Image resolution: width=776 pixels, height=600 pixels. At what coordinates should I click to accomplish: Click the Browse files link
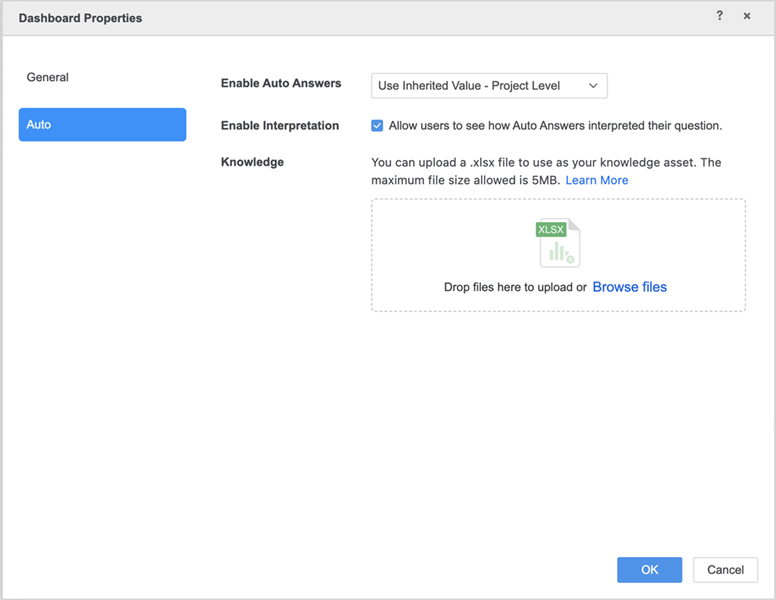[630, 287]
